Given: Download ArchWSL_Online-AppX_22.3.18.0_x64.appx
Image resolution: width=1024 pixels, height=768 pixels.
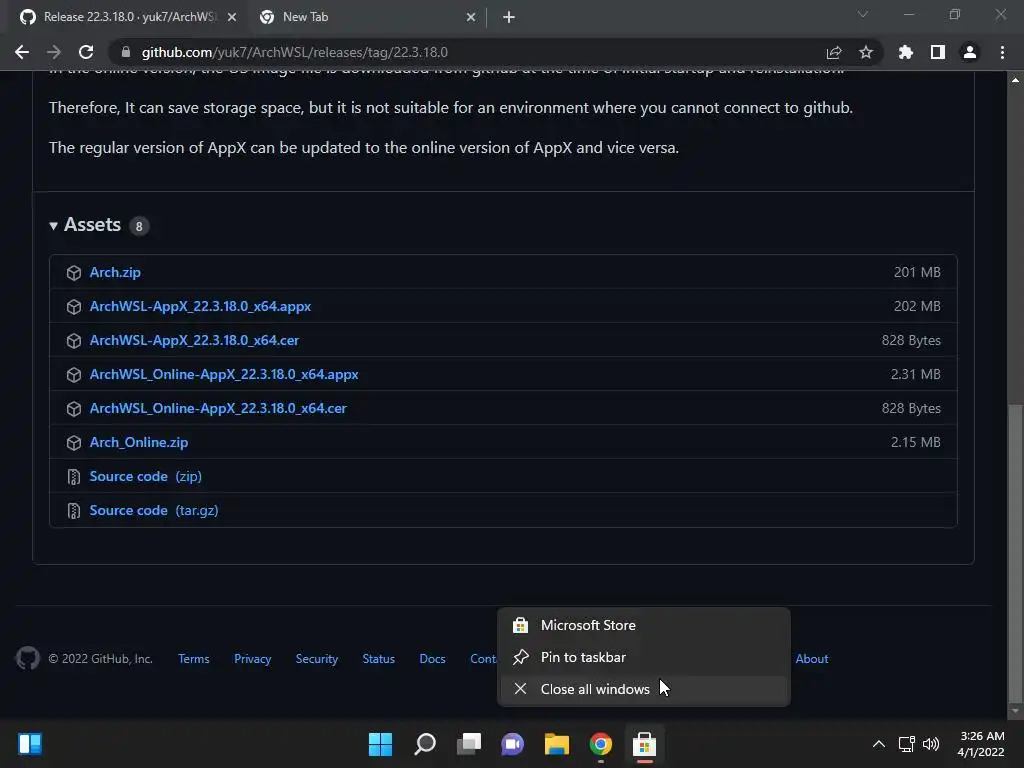Looking at the screenshot, I should pos(224,374).
